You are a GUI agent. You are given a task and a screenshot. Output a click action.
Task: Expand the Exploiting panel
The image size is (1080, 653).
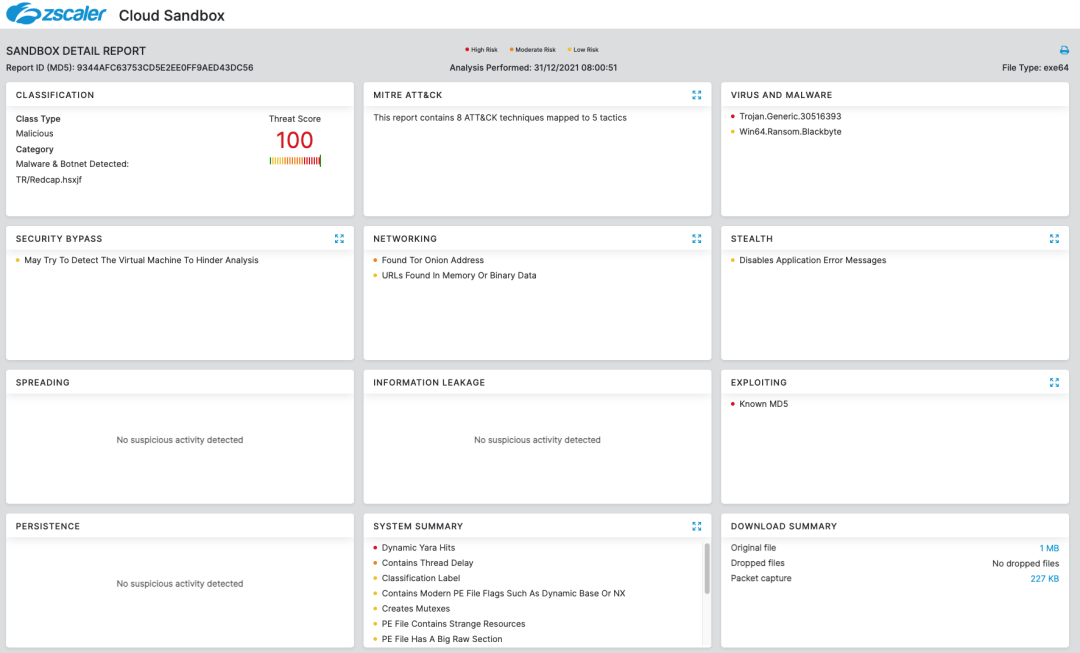click(x=1054, y=382)
